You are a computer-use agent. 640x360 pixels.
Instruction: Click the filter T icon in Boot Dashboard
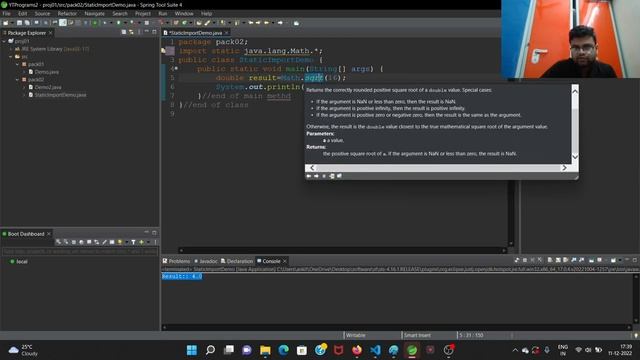click(x=133, y=242)
